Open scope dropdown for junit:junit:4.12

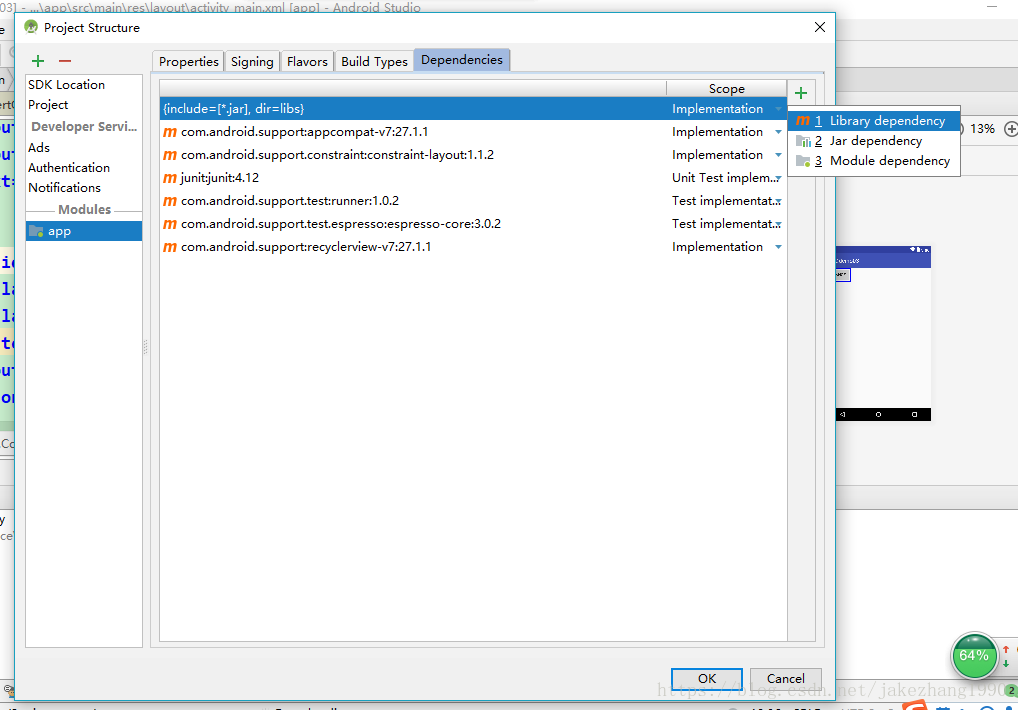(x=778, y=178)
